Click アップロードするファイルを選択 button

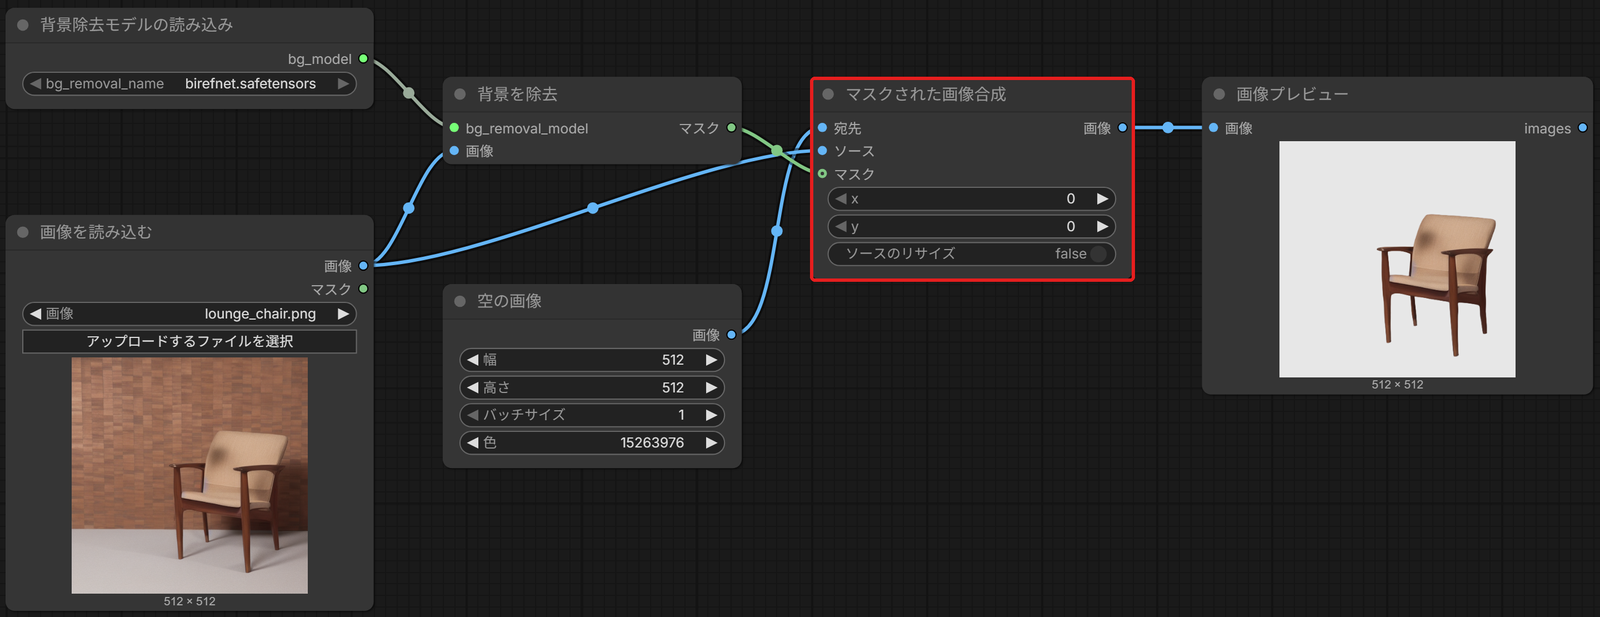[x=190, y=342]
